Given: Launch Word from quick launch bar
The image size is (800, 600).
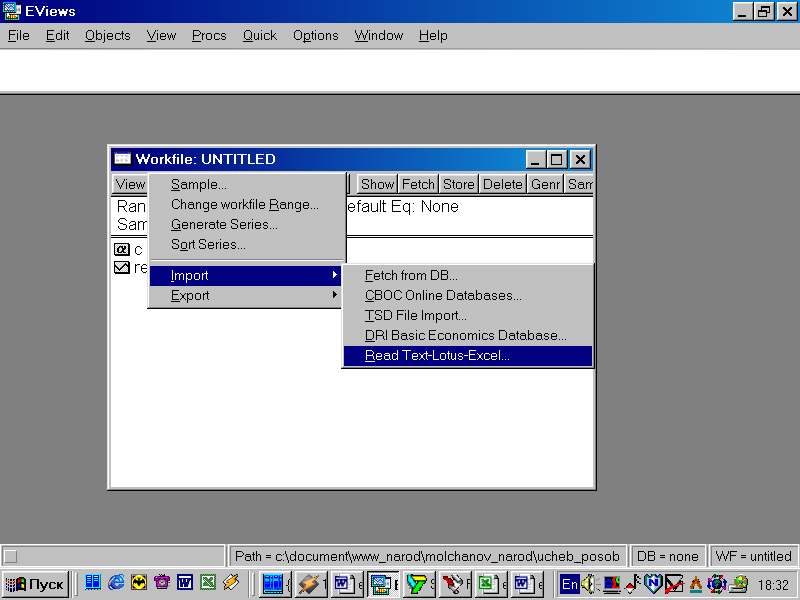Looking at the screenshot, I should pos(185,582).
